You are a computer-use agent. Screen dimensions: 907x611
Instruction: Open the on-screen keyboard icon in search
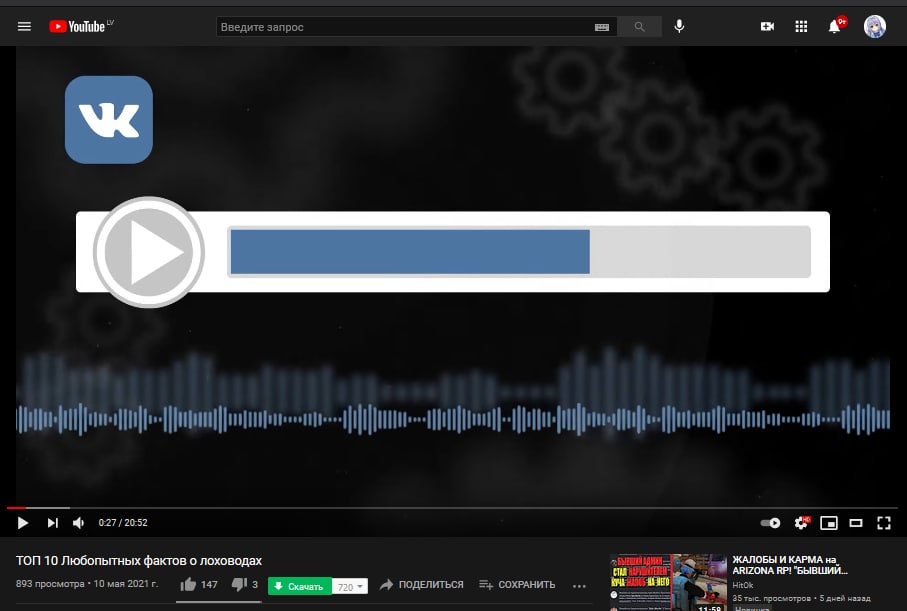602,27
